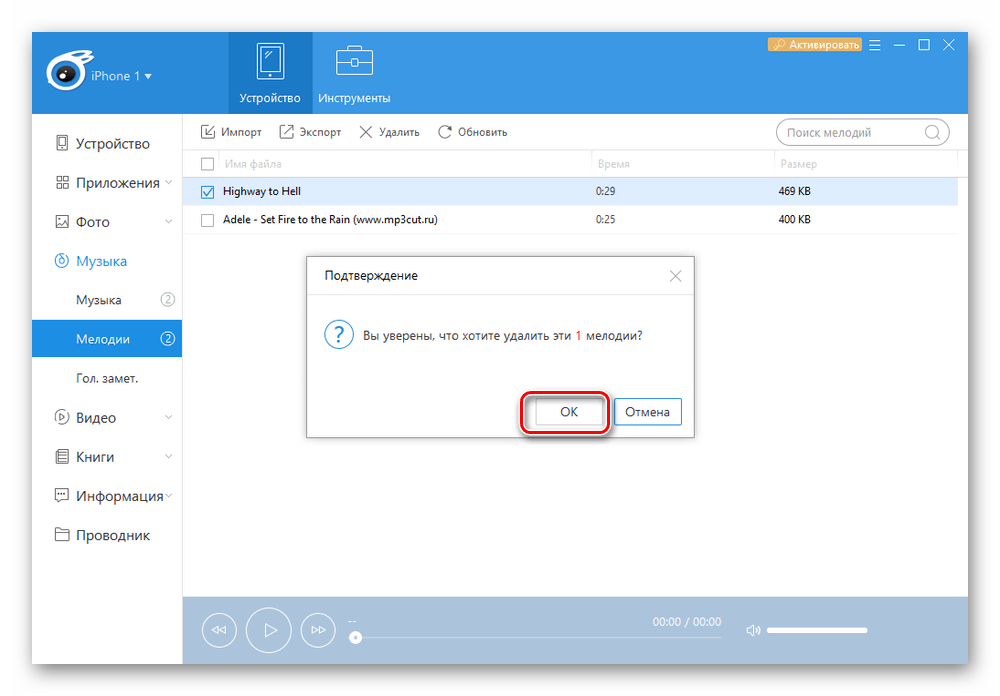Expand the Информация chevron
Viewport: 1000px width, 696px height.
tap(169, 496)
